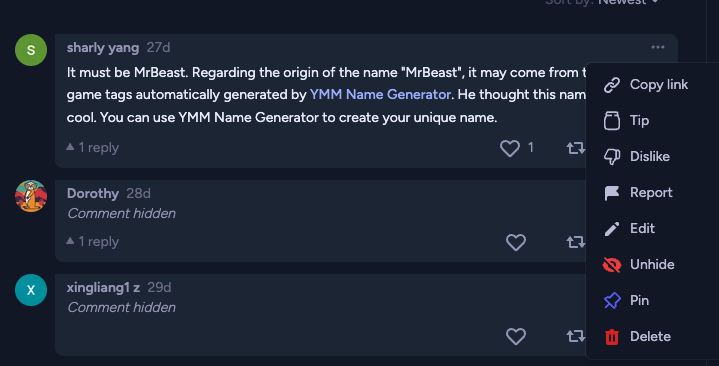
Task: Collapse the 1 reply under sharly yang's comment
Action: point(93,148)
